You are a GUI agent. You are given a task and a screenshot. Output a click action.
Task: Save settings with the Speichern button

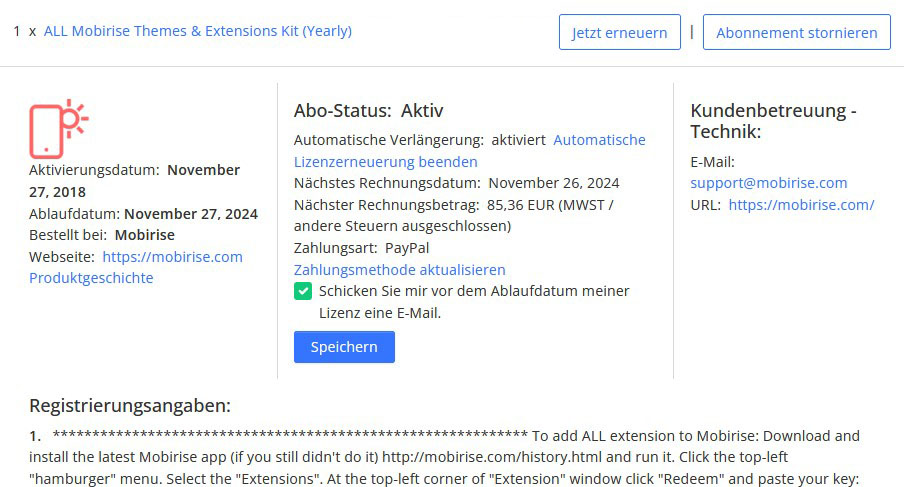point(344,347)
